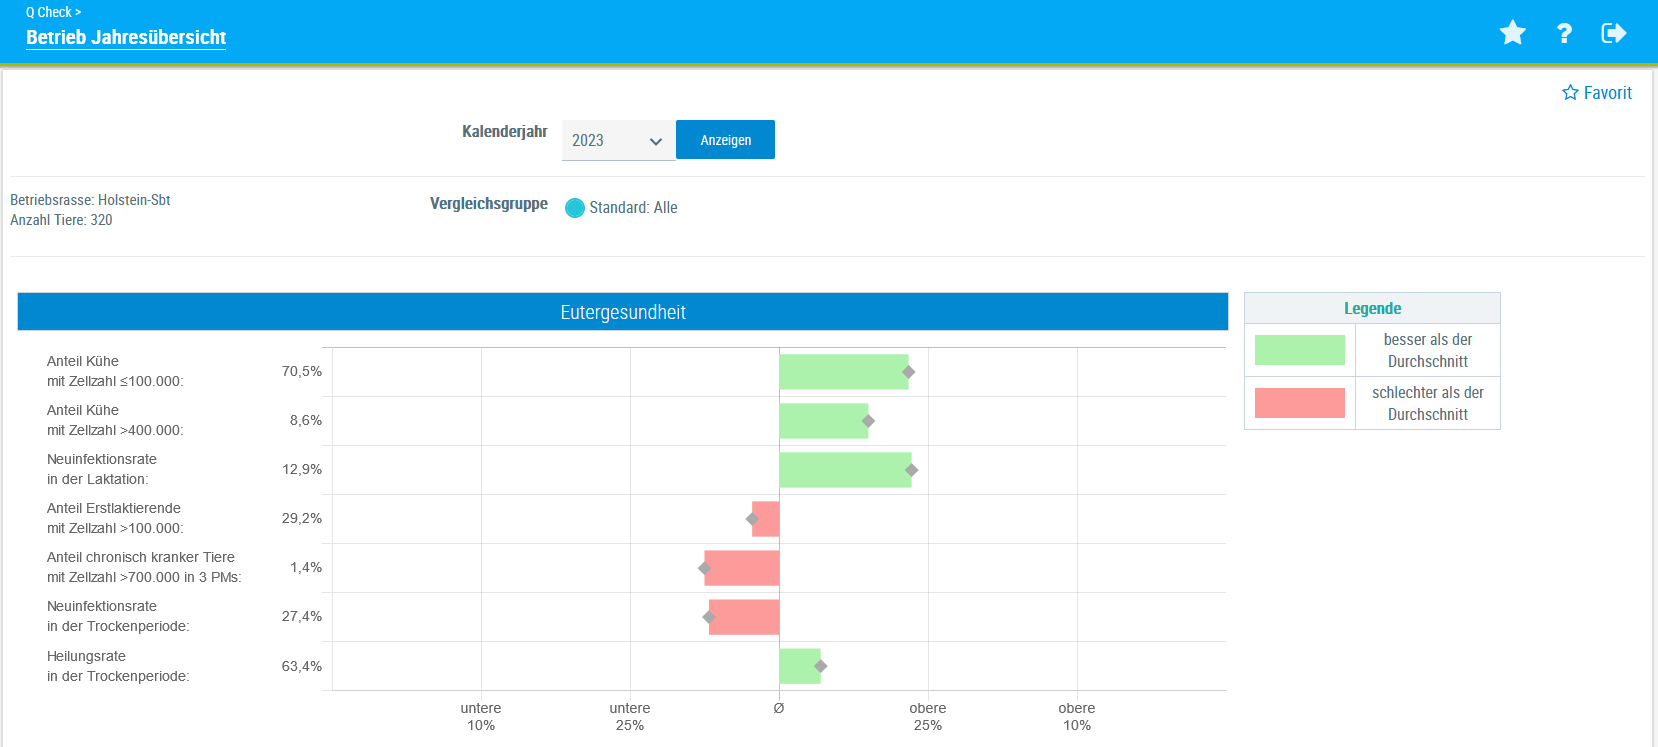The image size is (1658, 747).
Task: Click green 'besser als der Durchschnitt' swatch
Action: [x=1299, y=350]
